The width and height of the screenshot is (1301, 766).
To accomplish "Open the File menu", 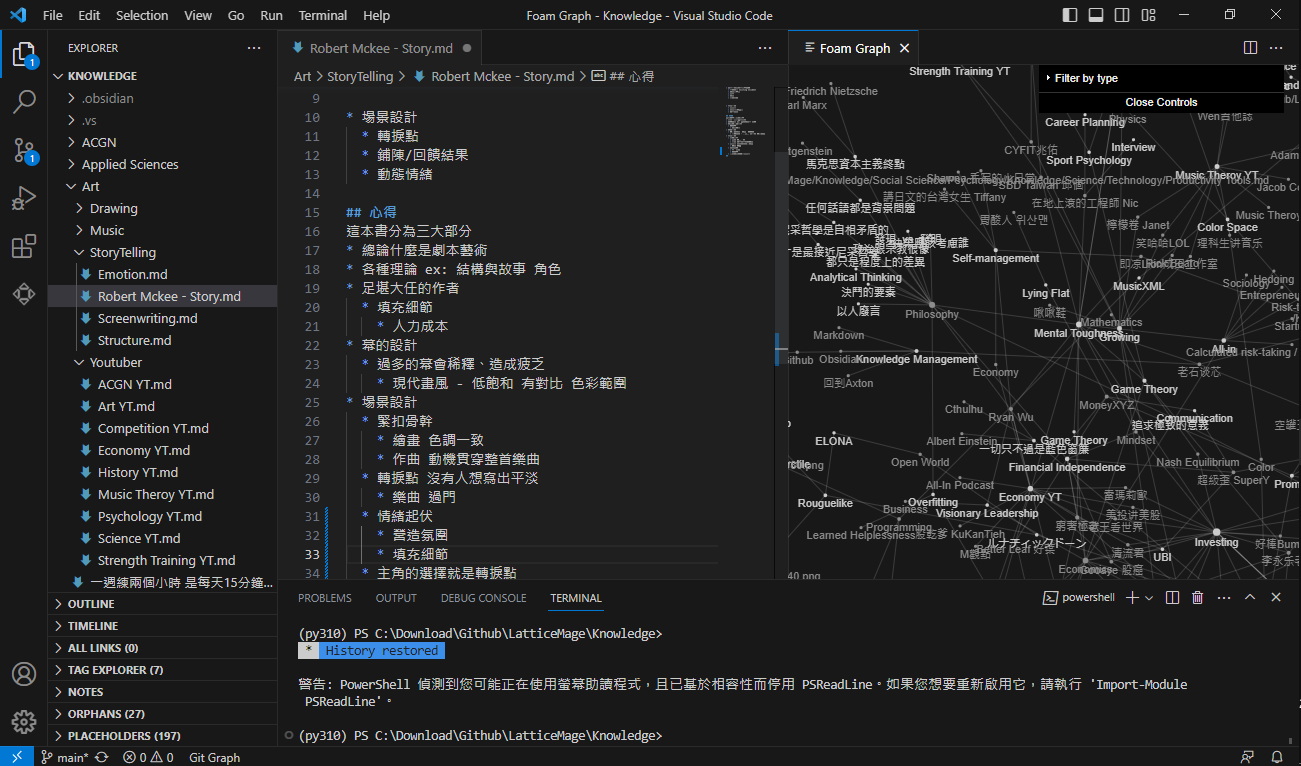I will 53,15.
